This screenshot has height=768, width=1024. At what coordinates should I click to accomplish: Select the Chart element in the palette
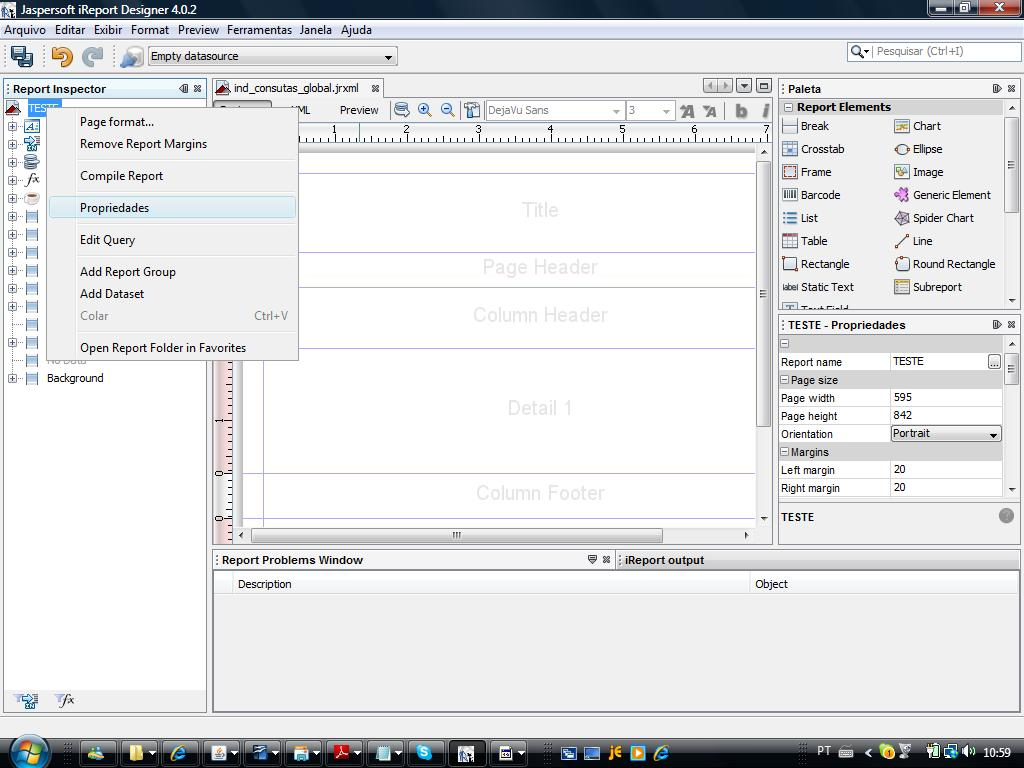[918, 126]
